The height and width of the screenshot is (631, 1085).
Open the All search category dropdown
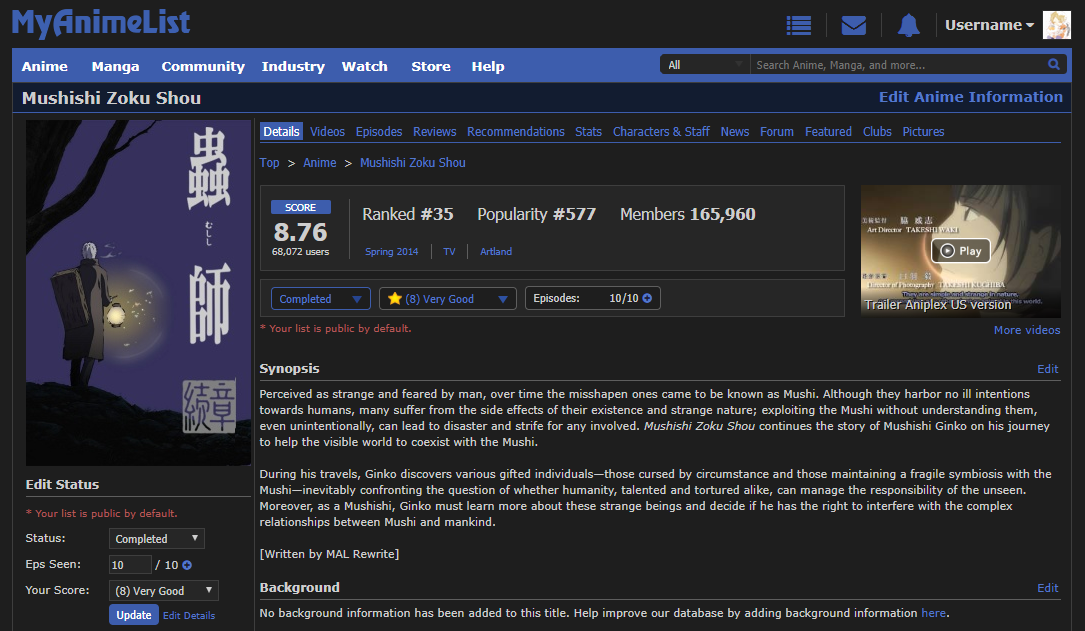click(x=704, y=64)
